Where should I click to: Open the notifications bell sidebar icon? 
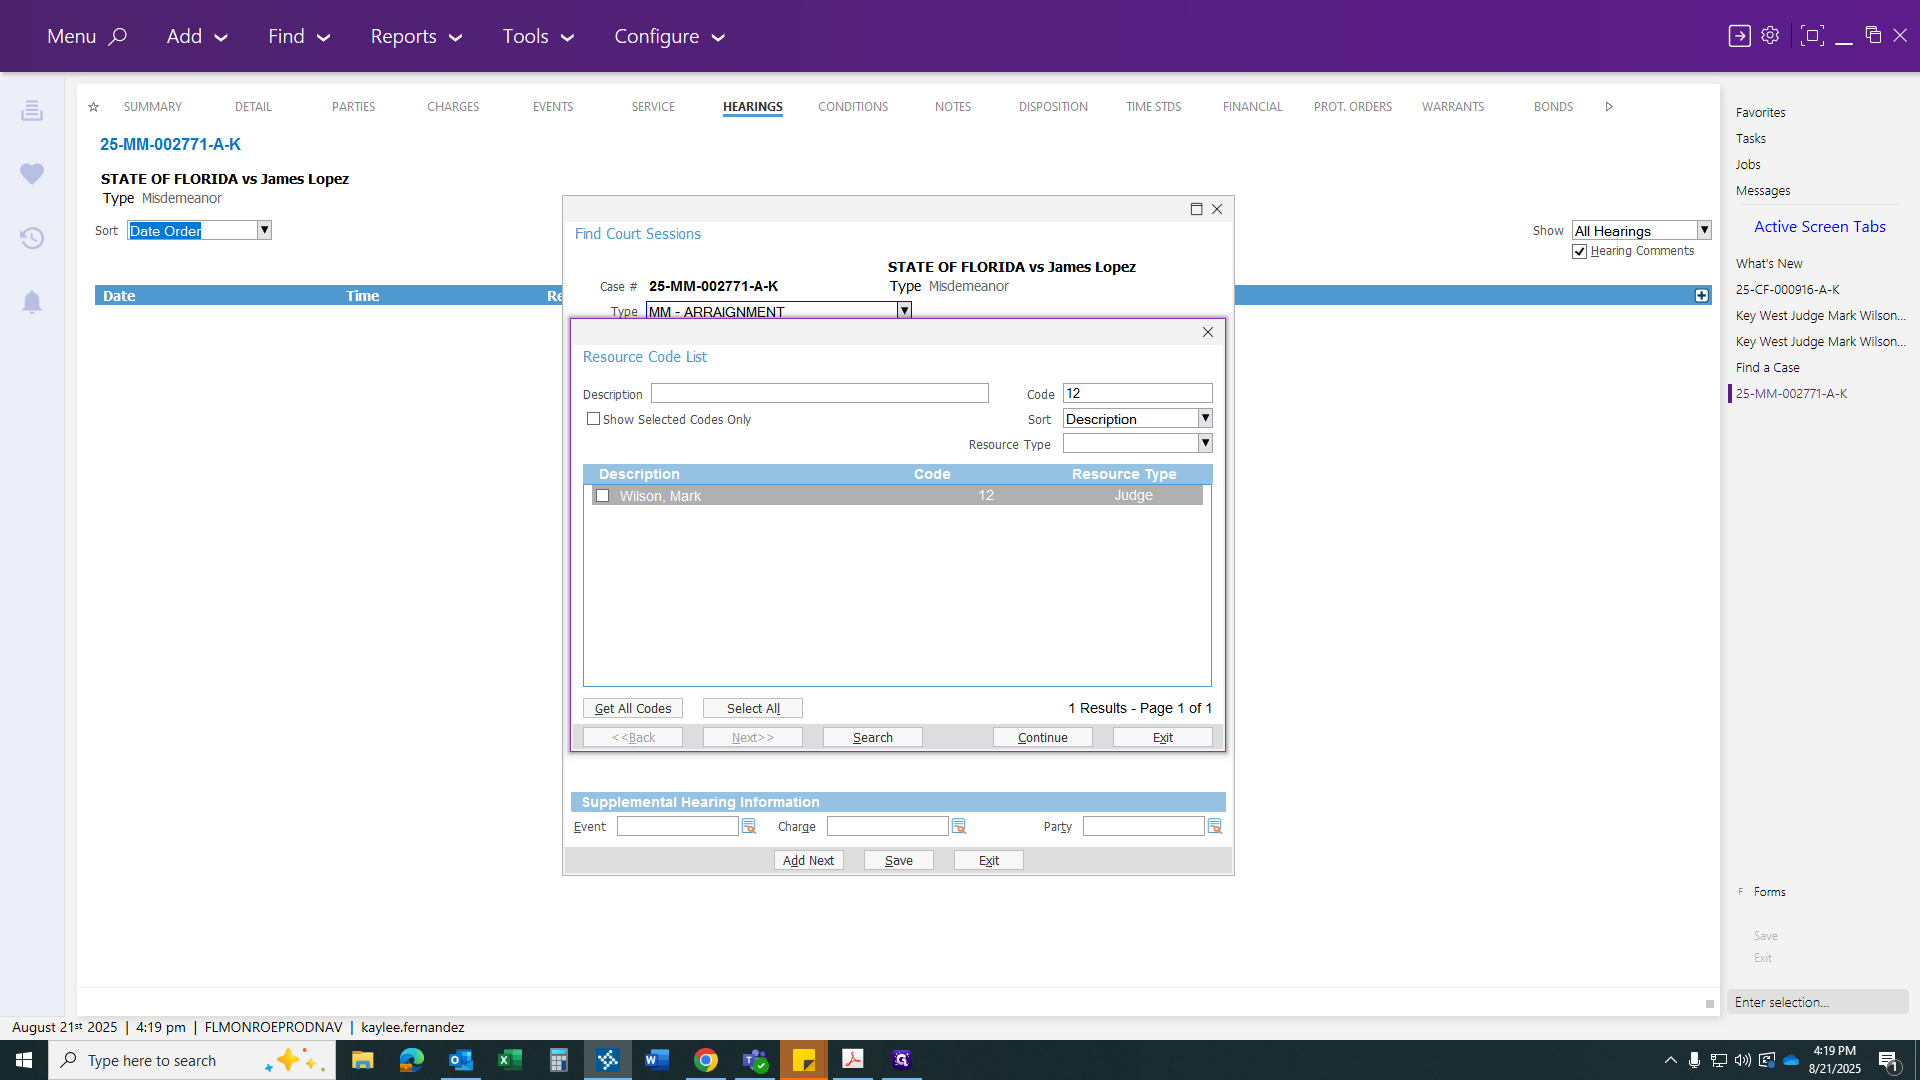point(32,302)
